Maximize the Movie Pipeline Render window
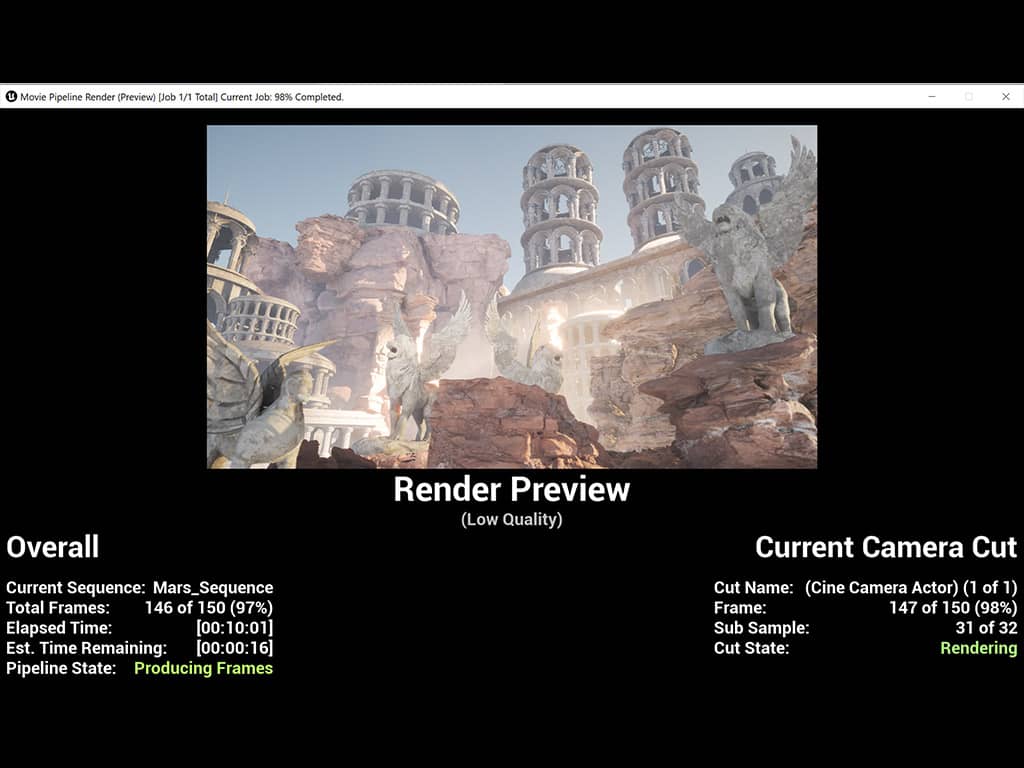Screen dimensions: 1024x768 [x=969, y=97]
